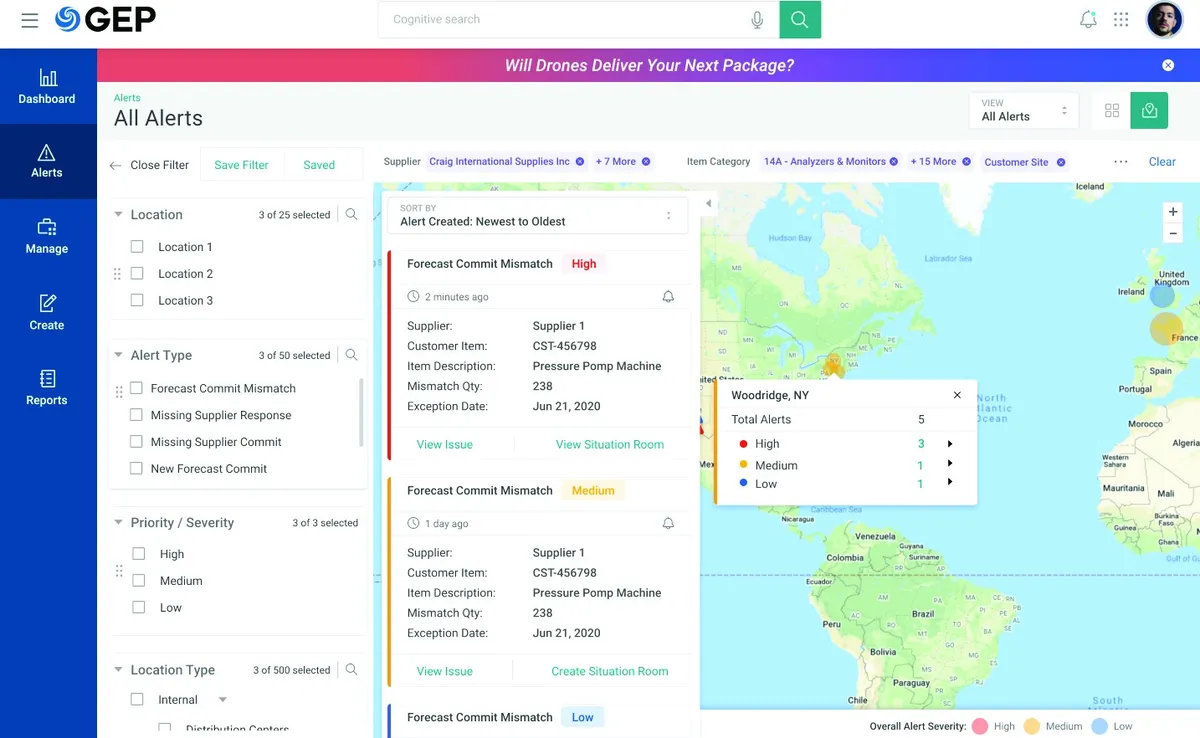Dismiss the drones banner
Screen dimensions: 1200x738
[x=1168, y=65]
